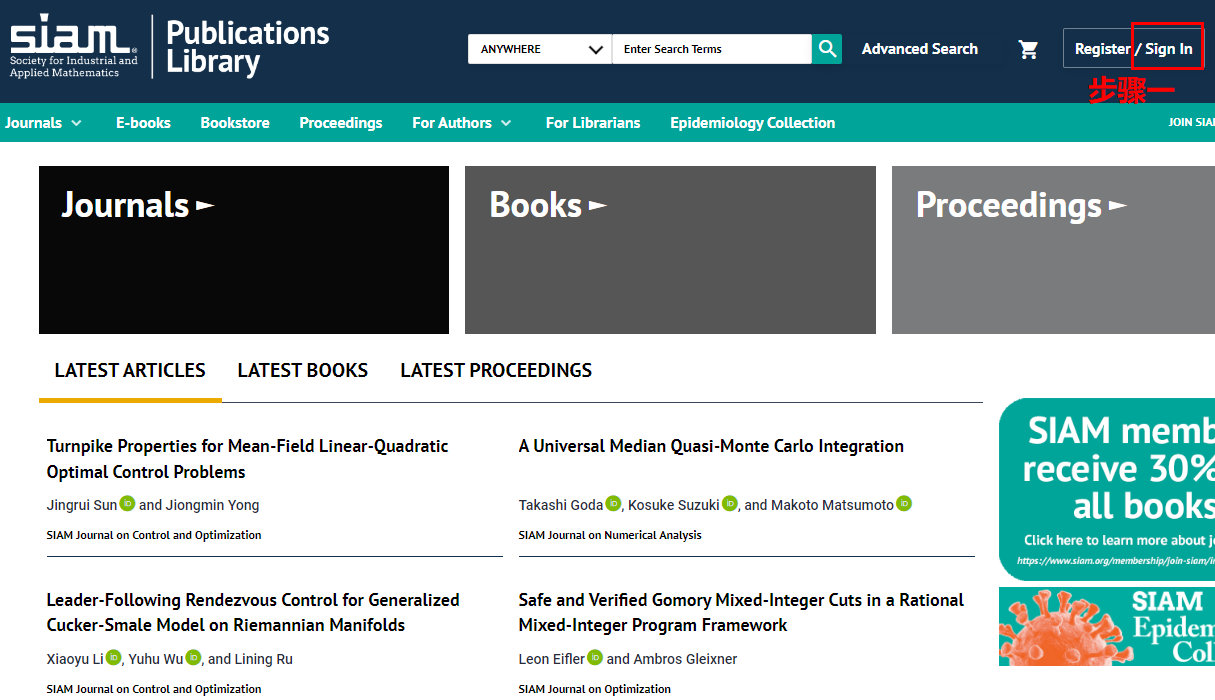Open the shopping cart

1028,49
